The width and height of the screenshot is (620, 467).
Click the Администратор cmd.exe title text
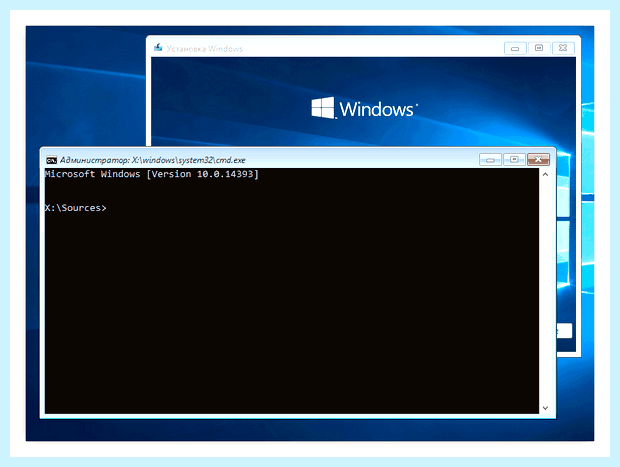pos(153,160)
